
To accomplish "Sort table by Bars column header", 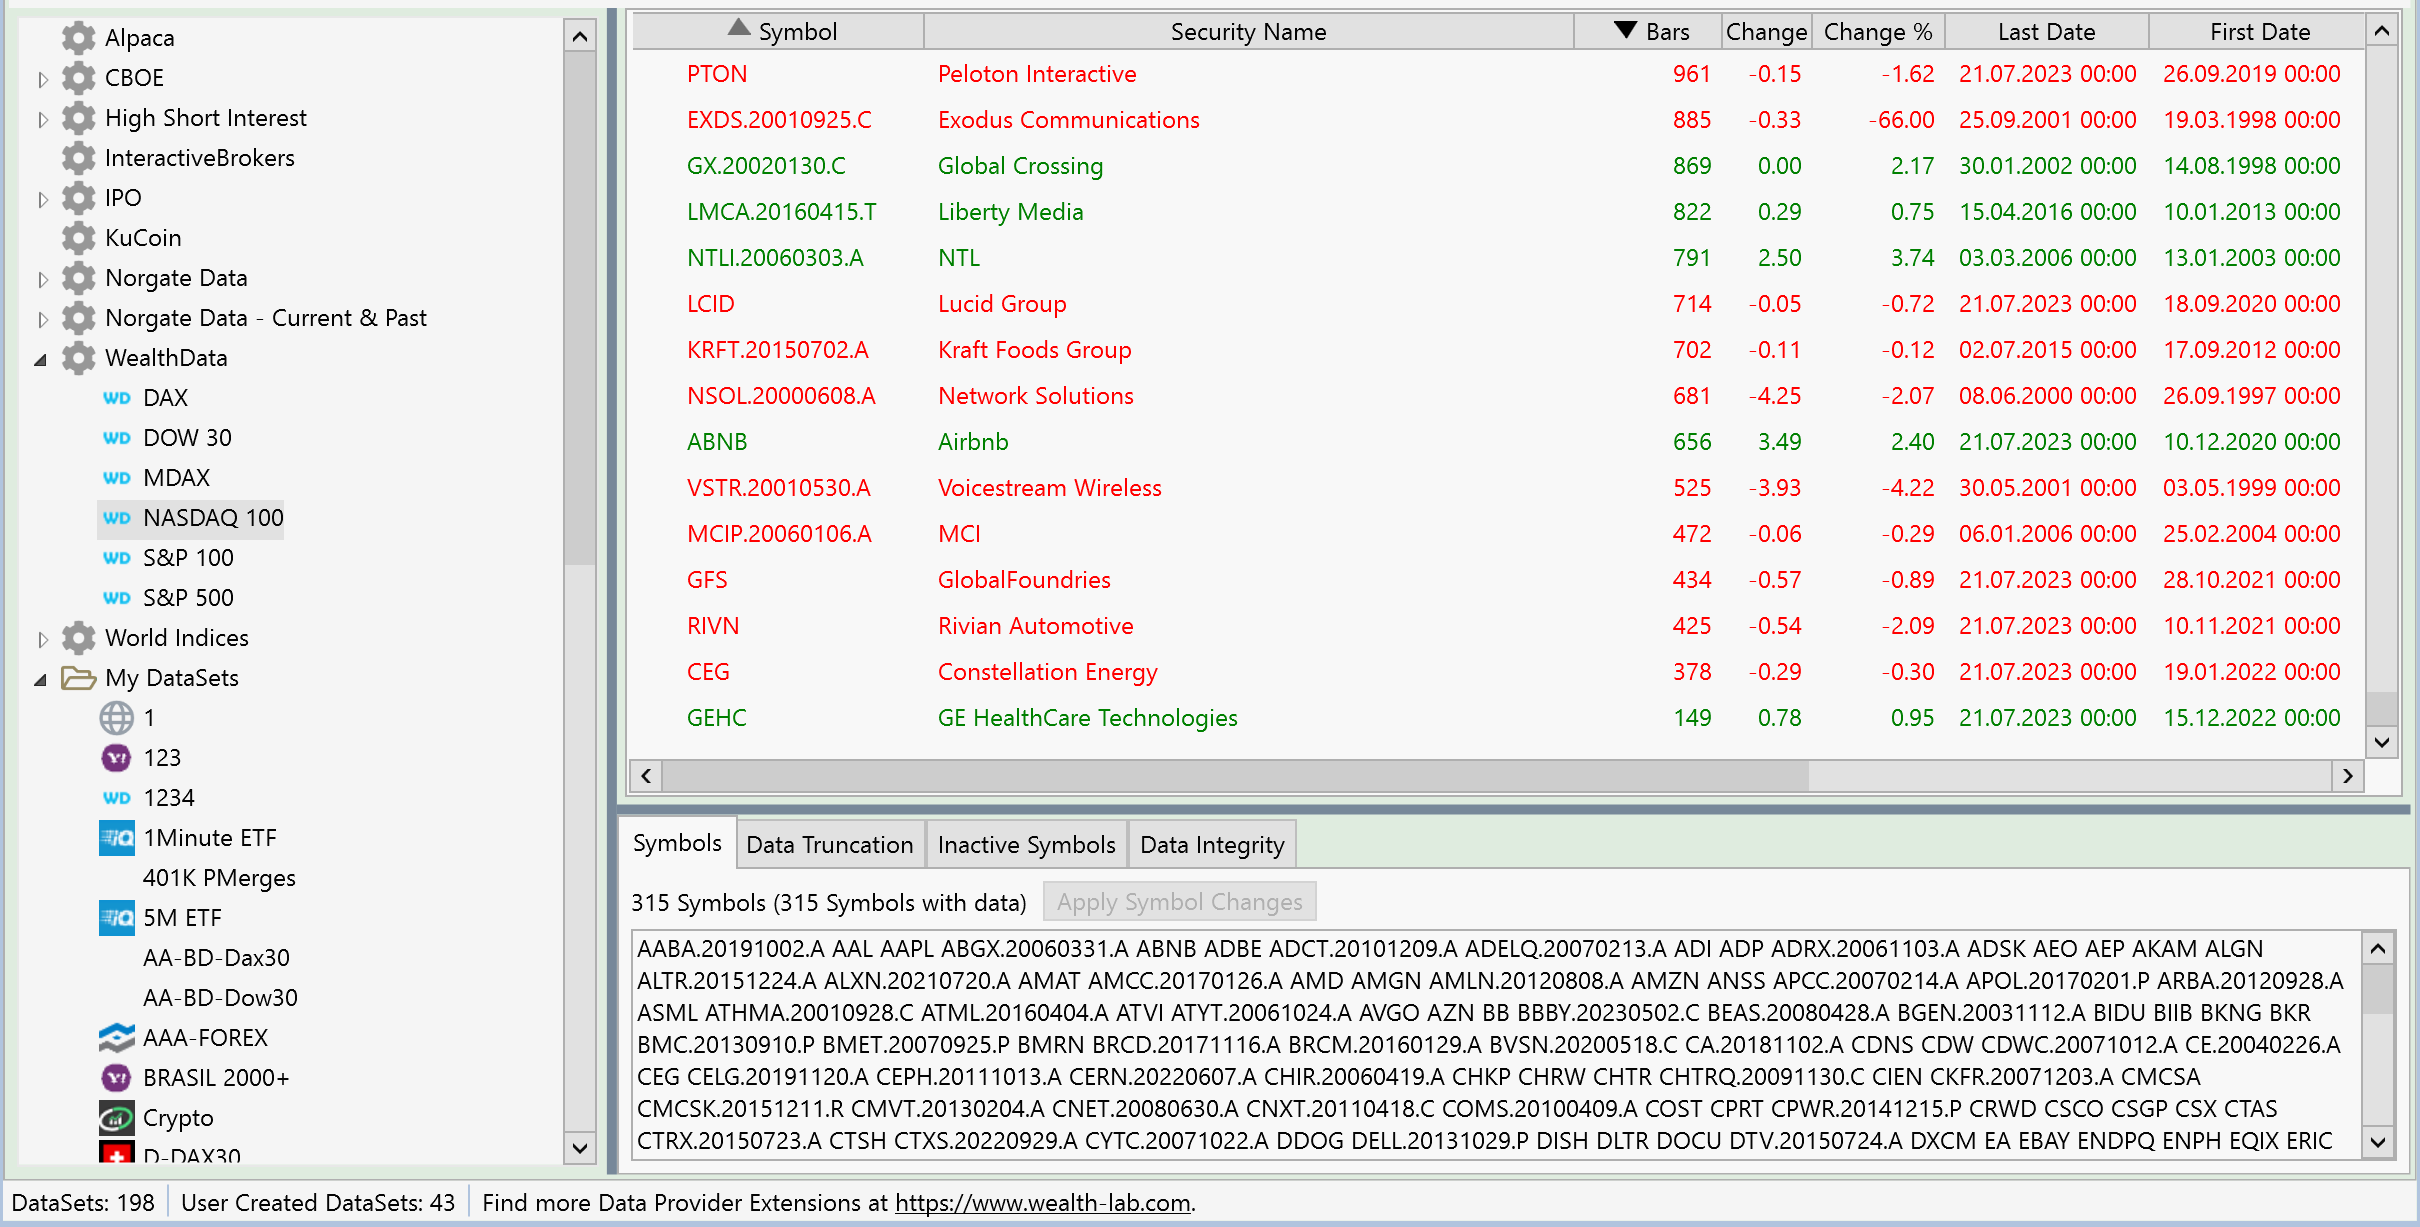I will (1666, 32).
